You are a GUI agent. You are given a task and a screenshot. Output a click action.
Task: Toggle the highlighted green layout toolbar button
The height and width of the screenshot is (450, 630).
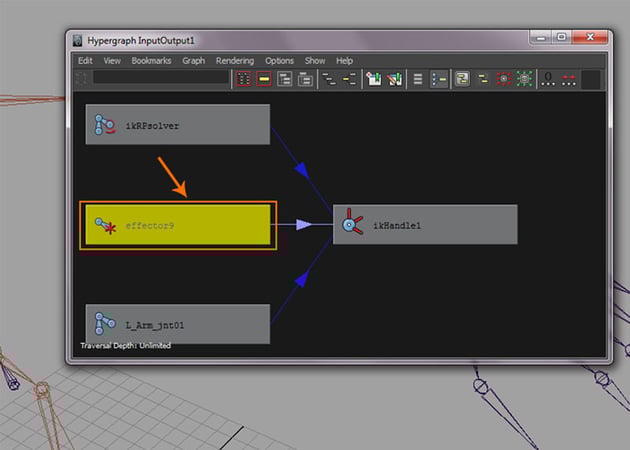463,78
